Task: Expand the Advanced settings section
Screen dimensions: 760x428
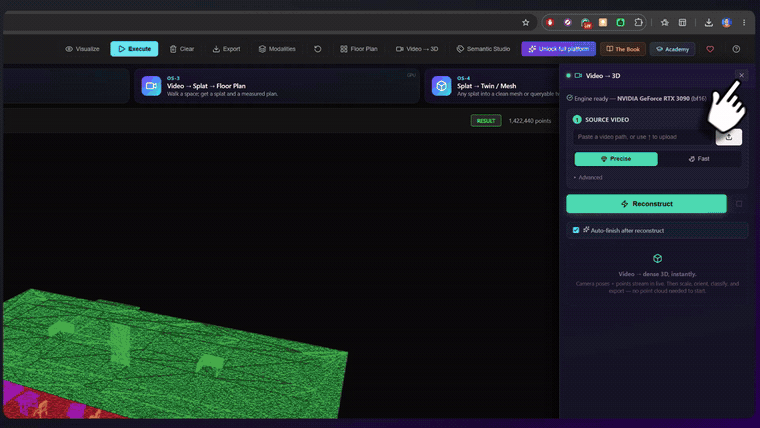Action: click(588, 177)
